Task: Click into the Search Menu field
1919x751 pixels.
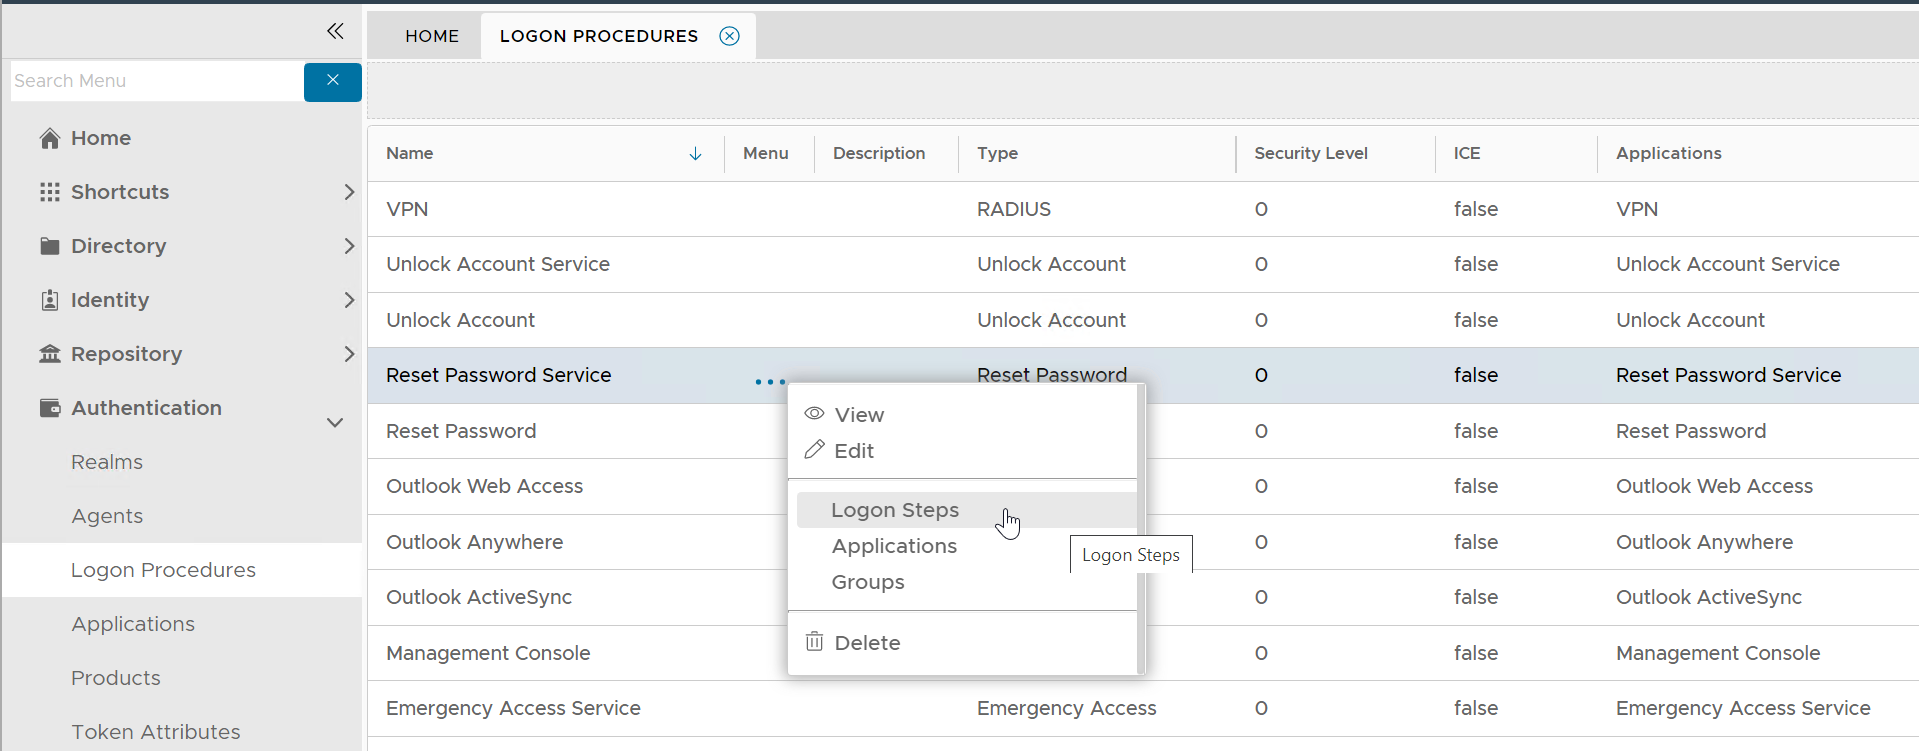Action: pos(156,81)
